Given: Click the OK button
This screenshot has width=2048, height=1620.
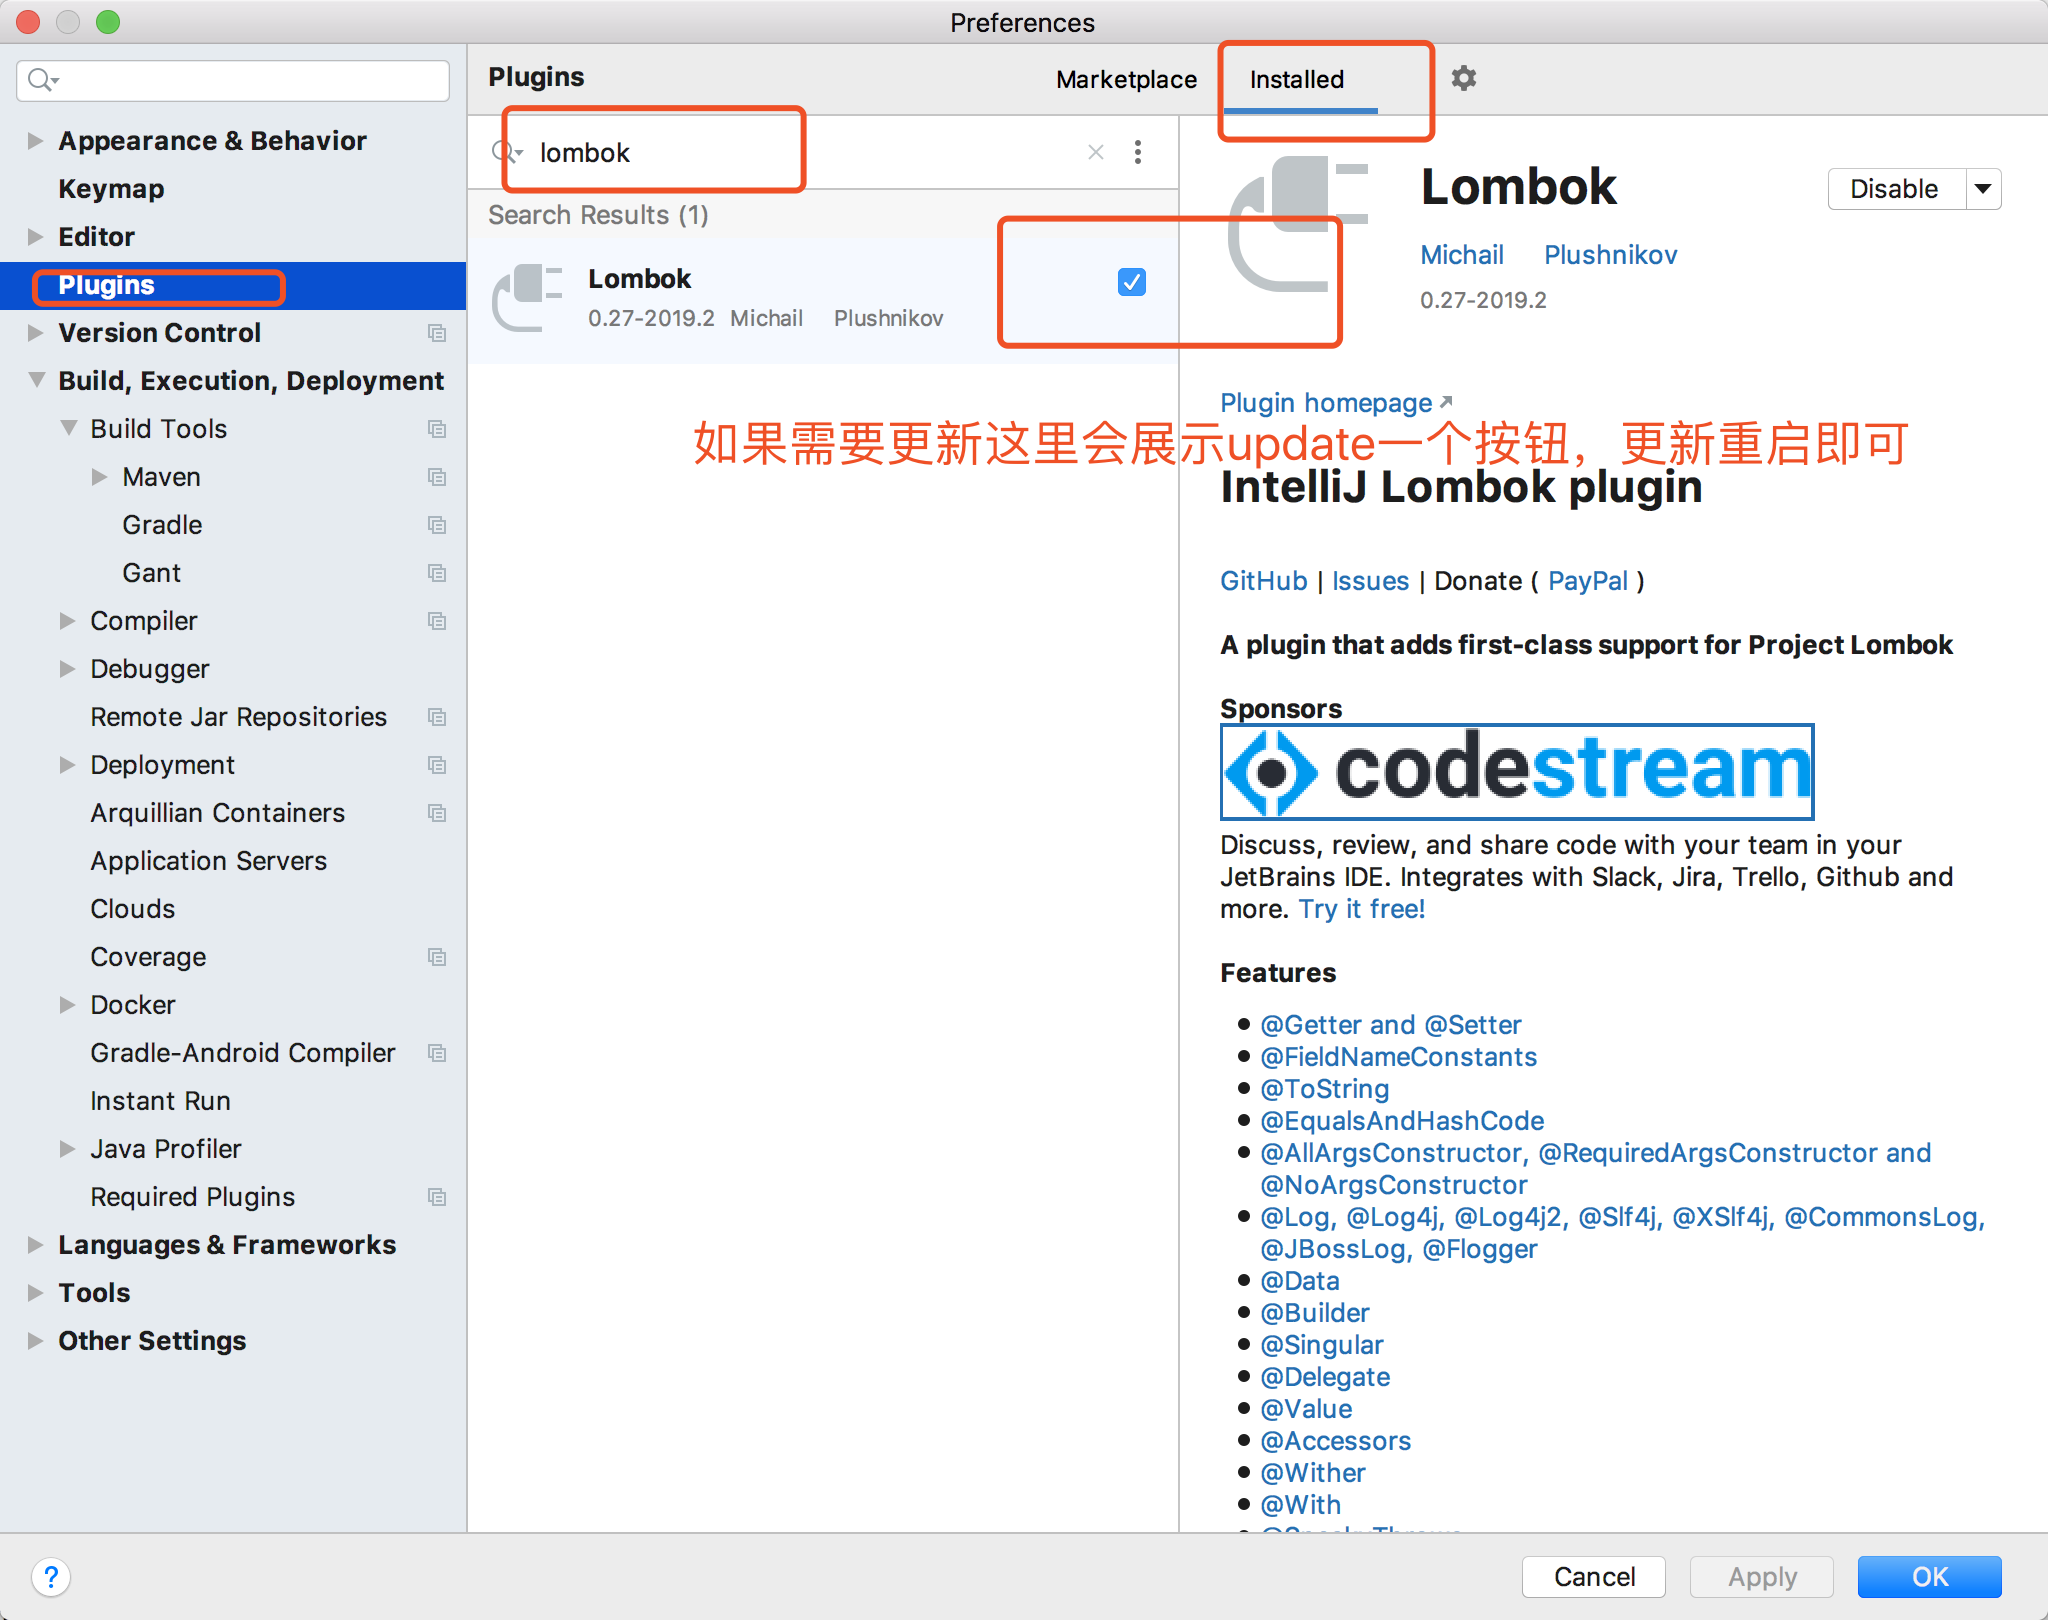Looking at the screenshot, I should (x=1929, y=1577).
